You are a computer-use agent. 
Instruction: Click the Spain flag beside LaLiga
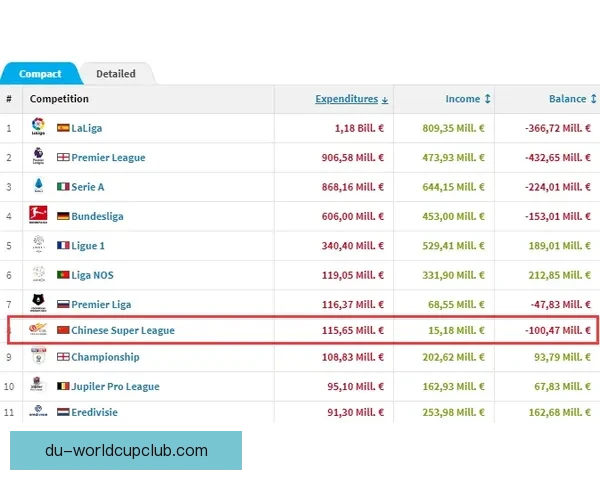pyautogui.click(x=63, y=128)
